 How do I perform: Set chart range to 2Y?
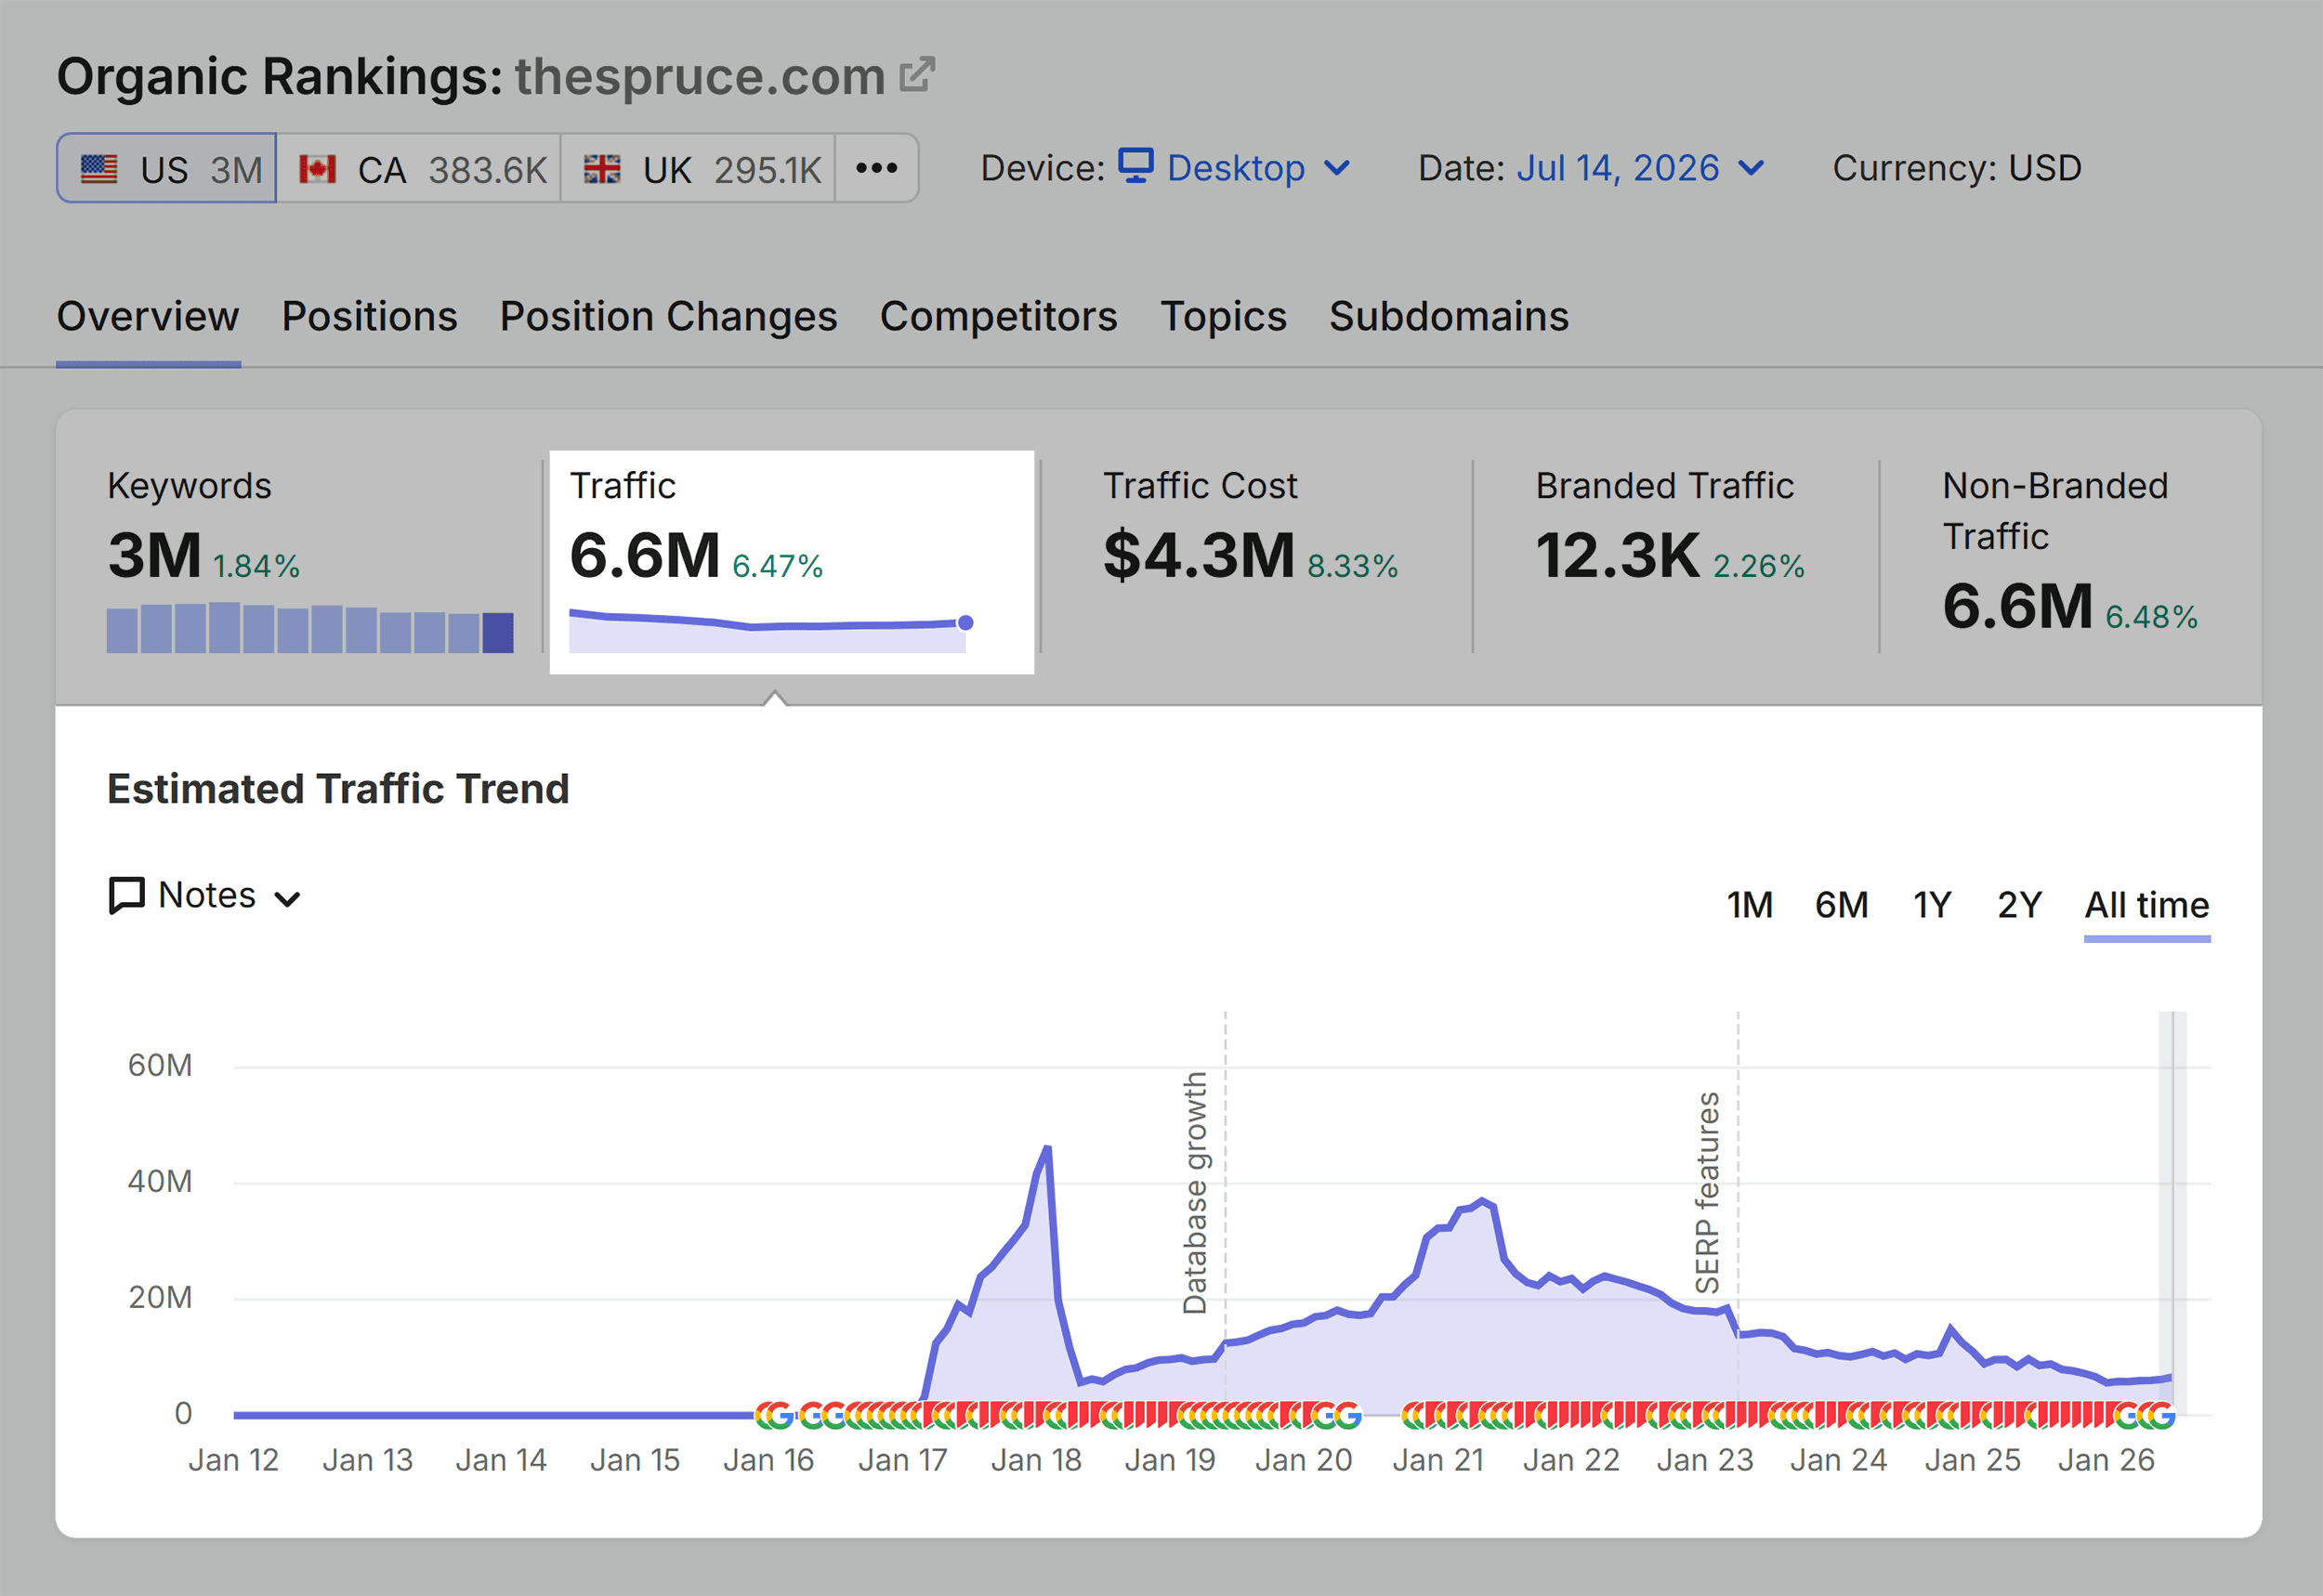tap(2019, 905)
